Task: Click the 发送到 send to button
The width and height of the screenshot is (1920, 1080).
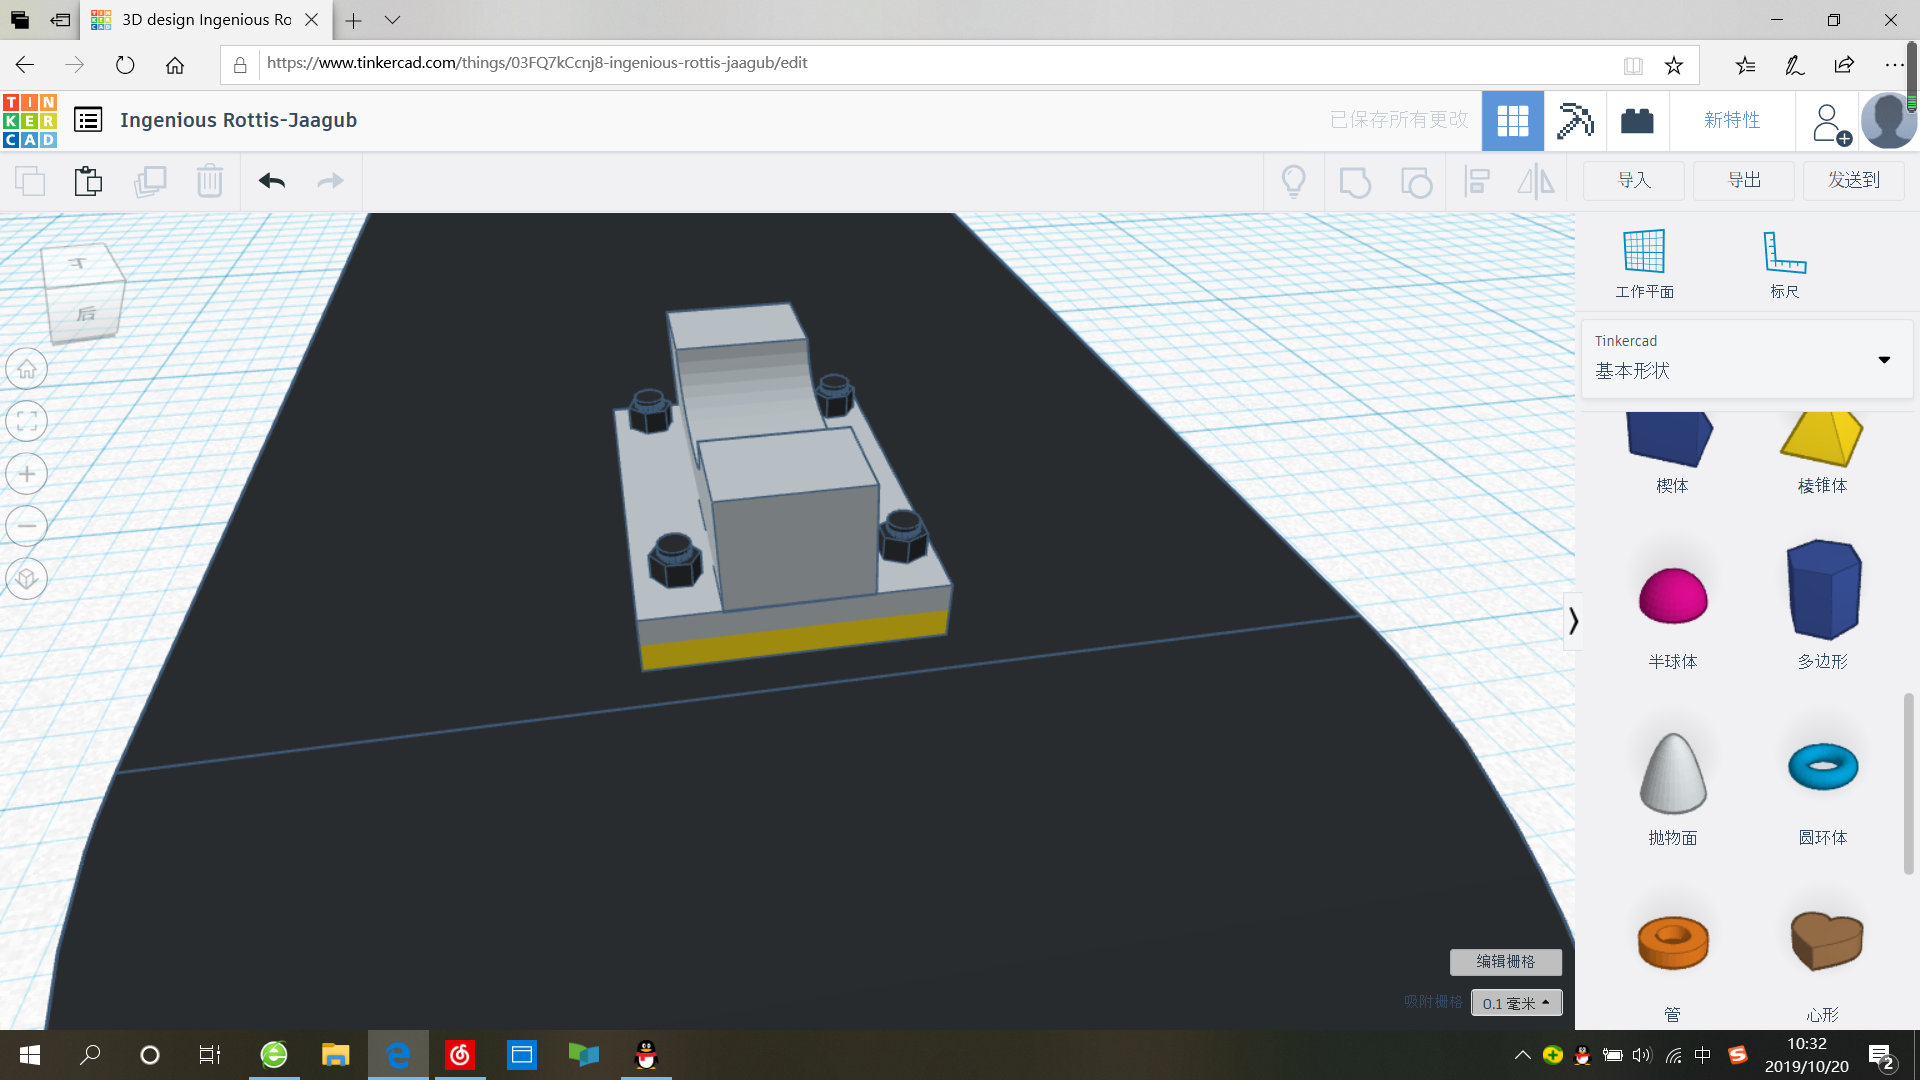Action: 1854,180
